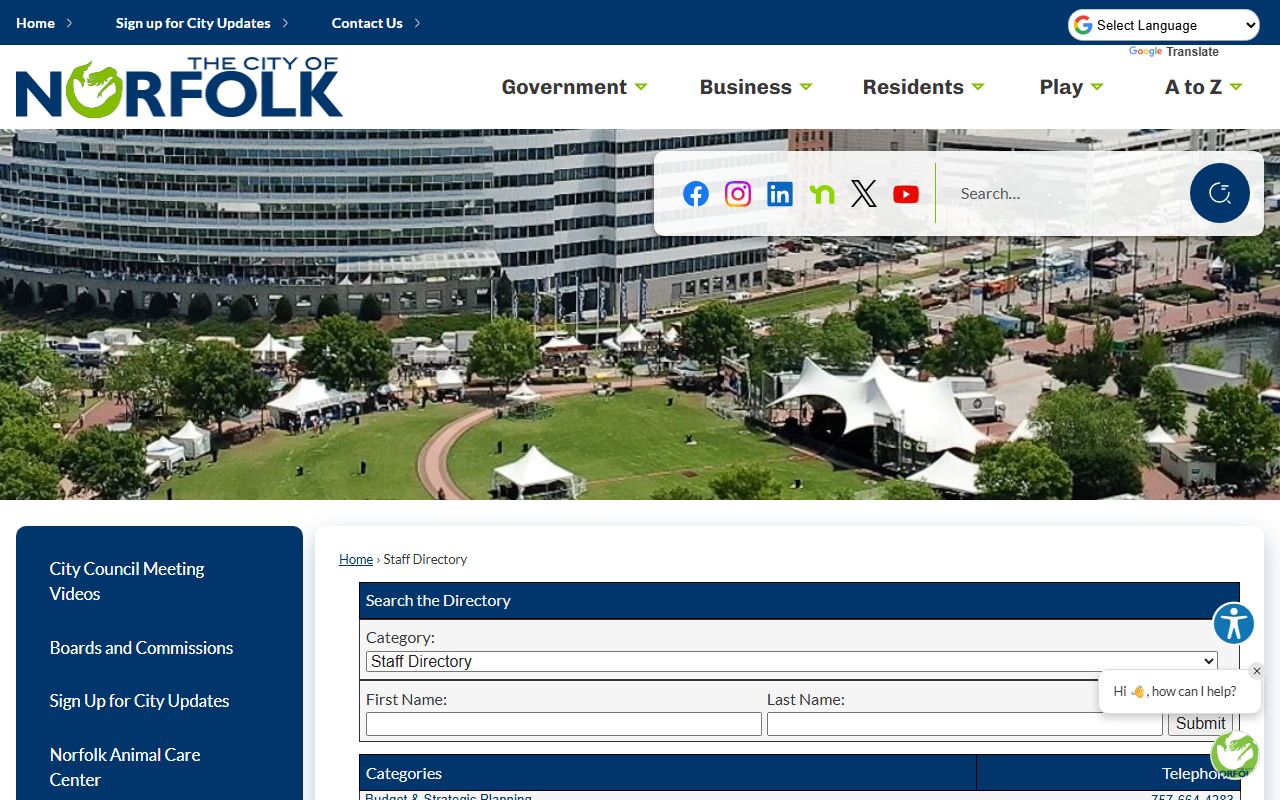The height and width of the screenshot is (800, 1280).
Task: Open the Contact Us link
Action: click(x=367, y=23)
